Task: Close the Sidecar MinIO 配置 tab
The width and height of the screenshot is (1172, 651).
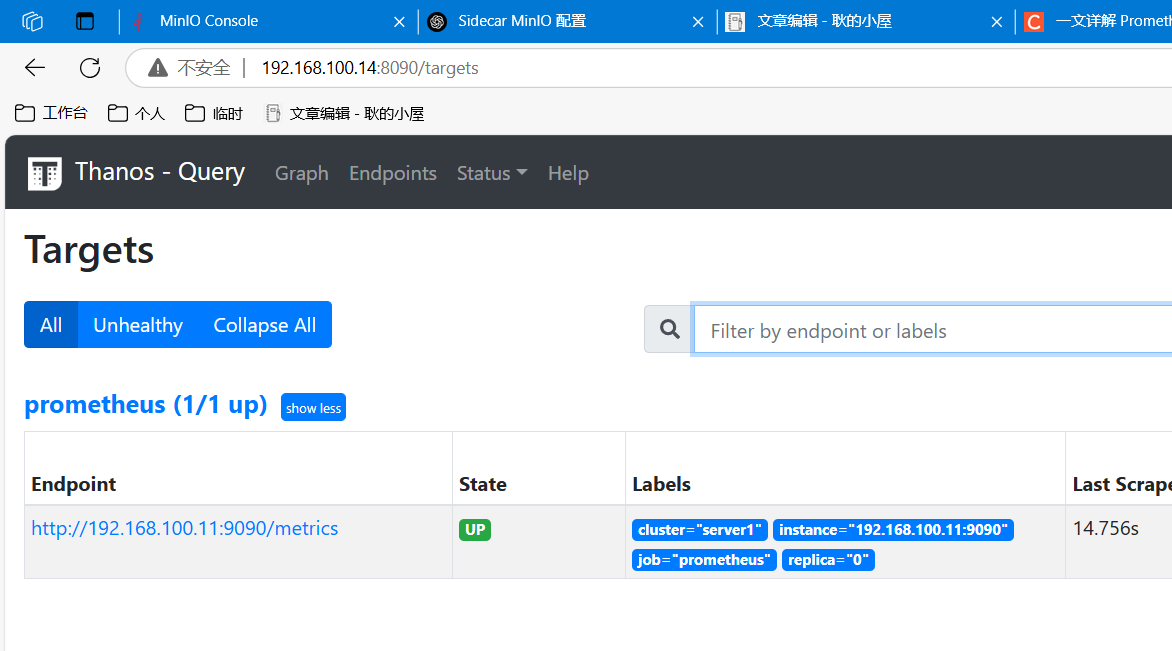Action: point(698,22)
